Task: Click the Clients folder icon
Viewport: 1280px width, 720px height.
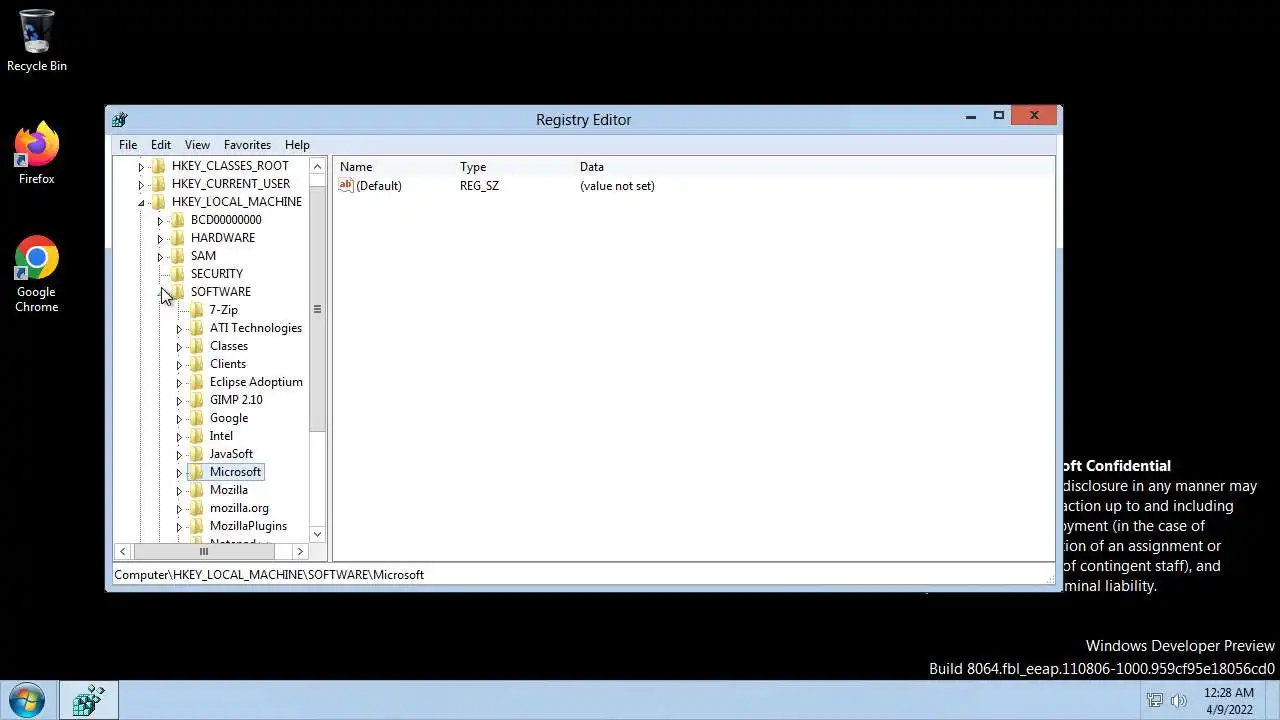Action: (x=196, y=364)
